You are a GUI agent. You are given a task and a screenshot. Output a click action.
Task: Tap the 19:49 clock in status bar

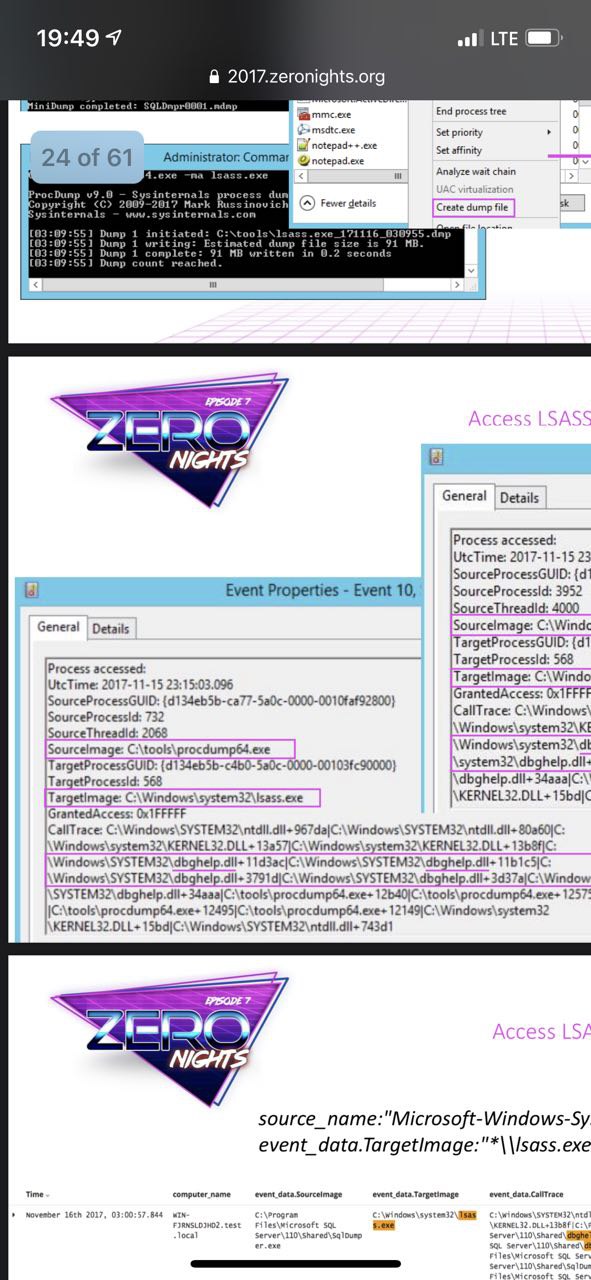[x=68, y=38]
